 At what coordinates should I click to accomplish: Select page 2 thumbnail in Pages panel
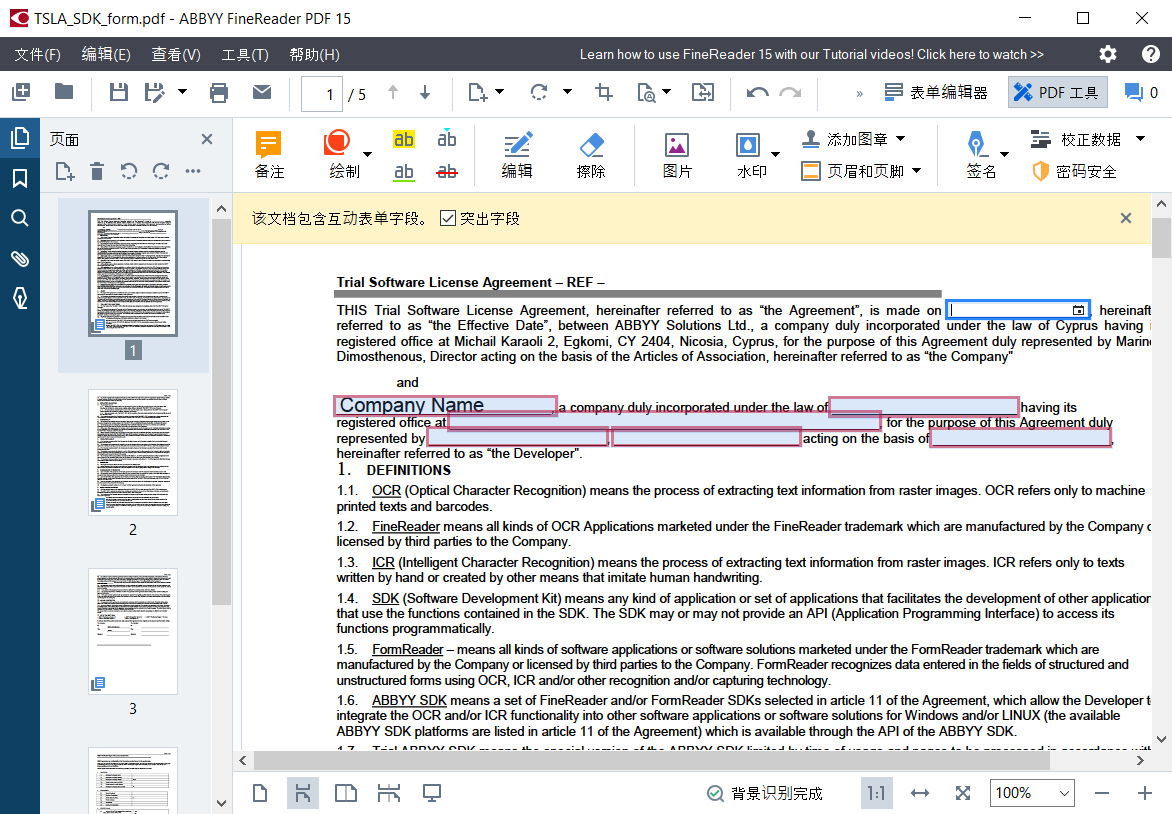pyautogui.click(x=133, y=452)
